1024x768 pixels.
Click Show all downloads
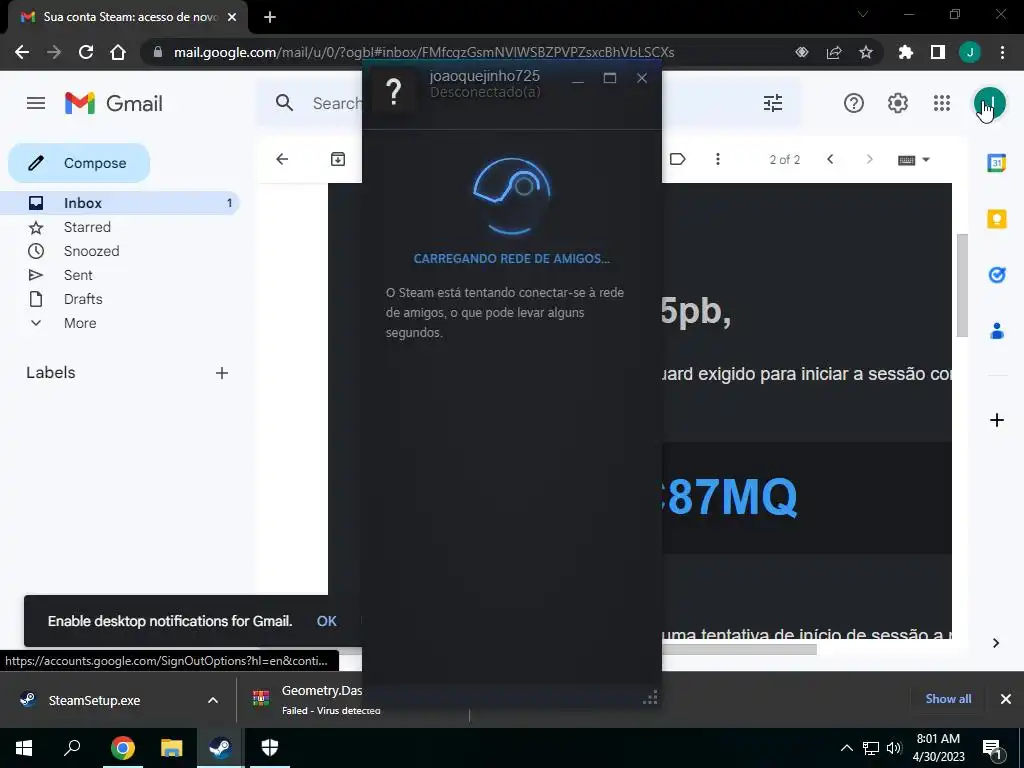pyautogui.click(x=948, y=699)
